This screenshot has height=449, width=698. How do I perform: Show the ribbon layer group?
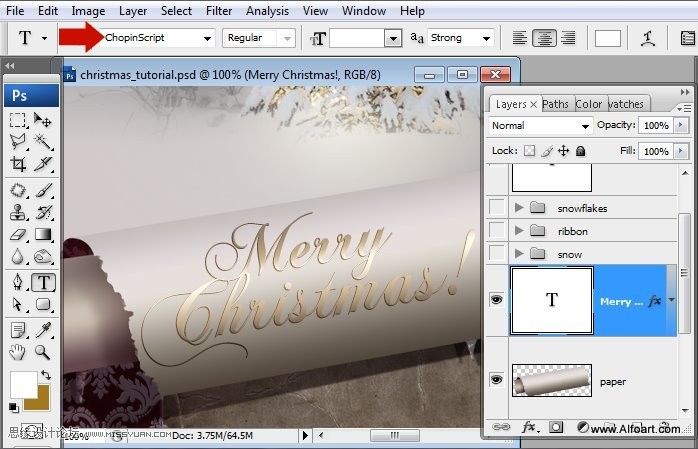pos(497,230)
